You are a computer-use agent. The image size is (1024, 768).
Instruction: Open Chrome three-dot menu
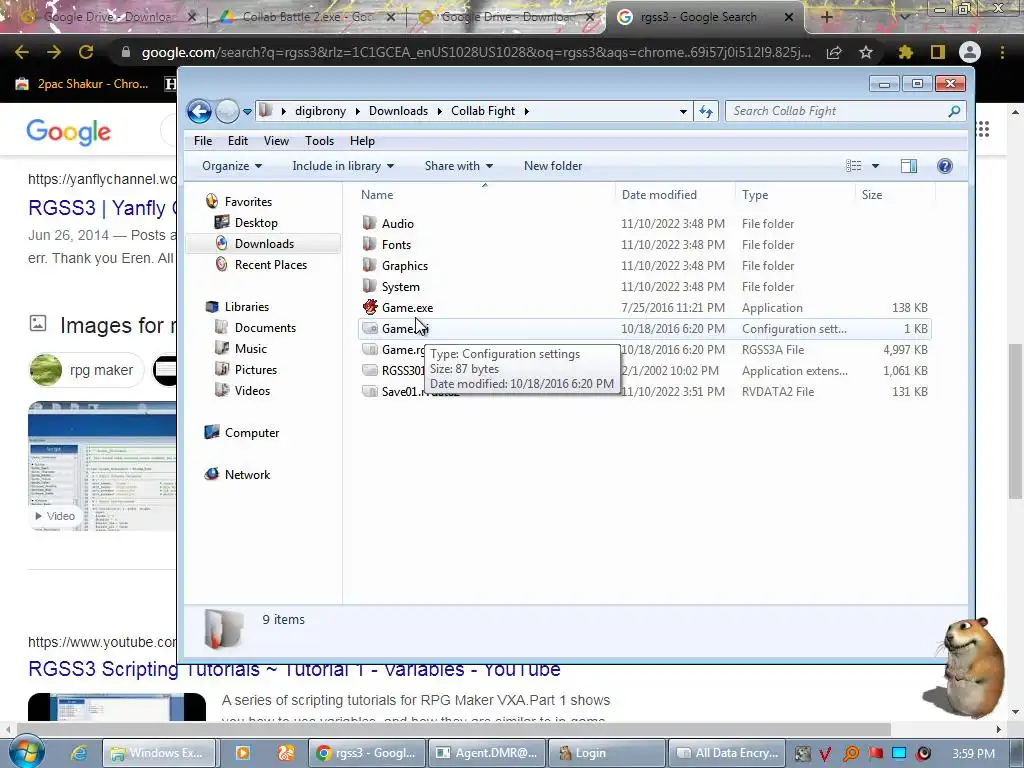(x=1002, y=52)
